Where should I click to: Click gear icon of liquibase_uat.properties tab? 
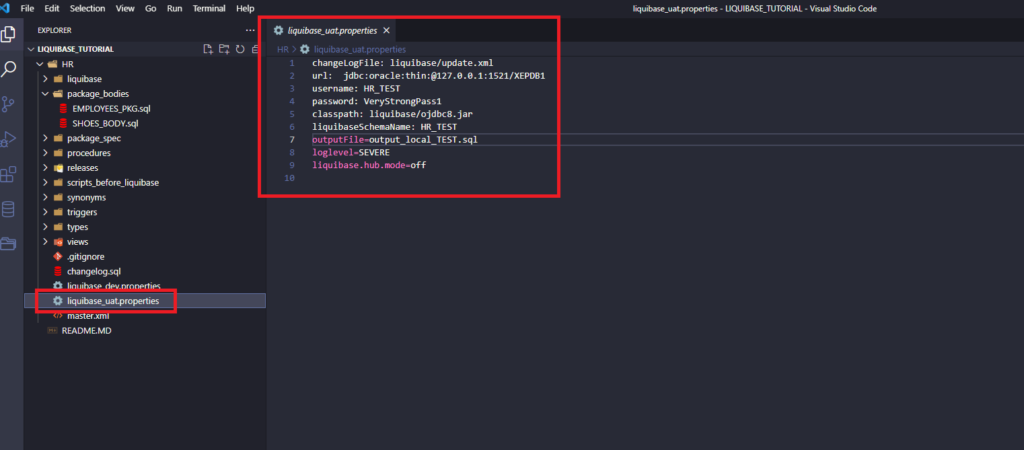tap(279, 30)
